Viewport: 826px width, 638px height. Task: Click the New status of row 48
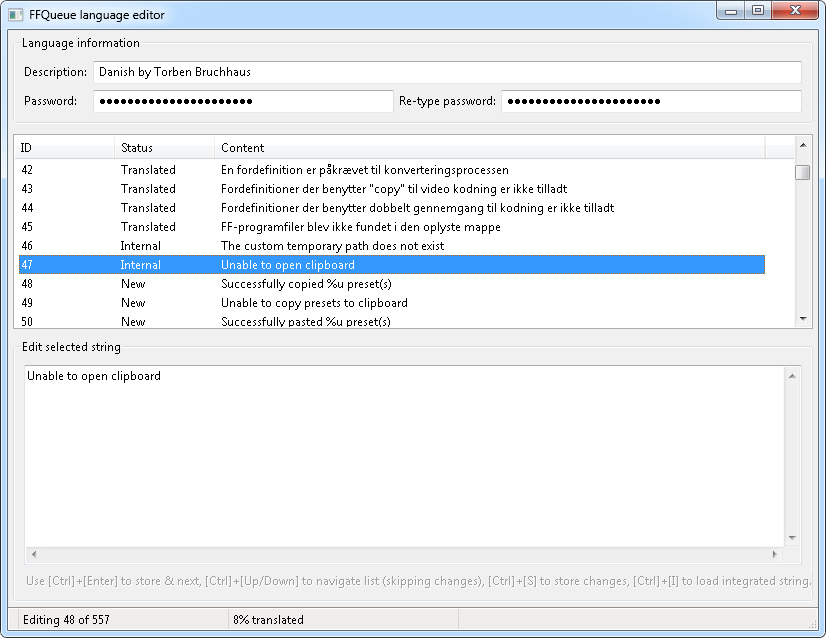click(x=133, y=283)
